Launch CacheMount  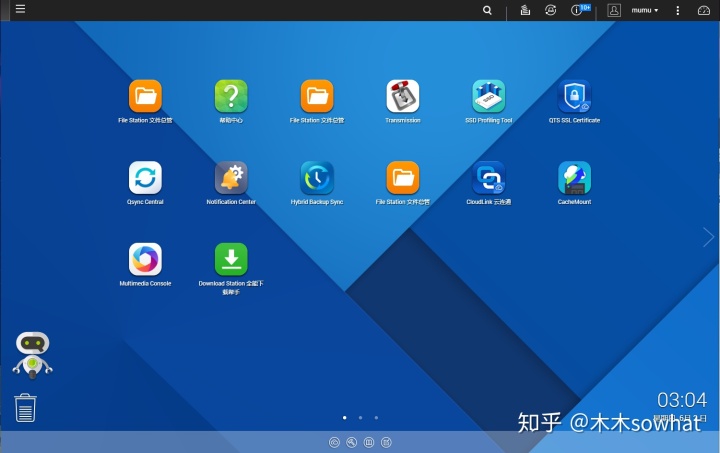(574, 178)
